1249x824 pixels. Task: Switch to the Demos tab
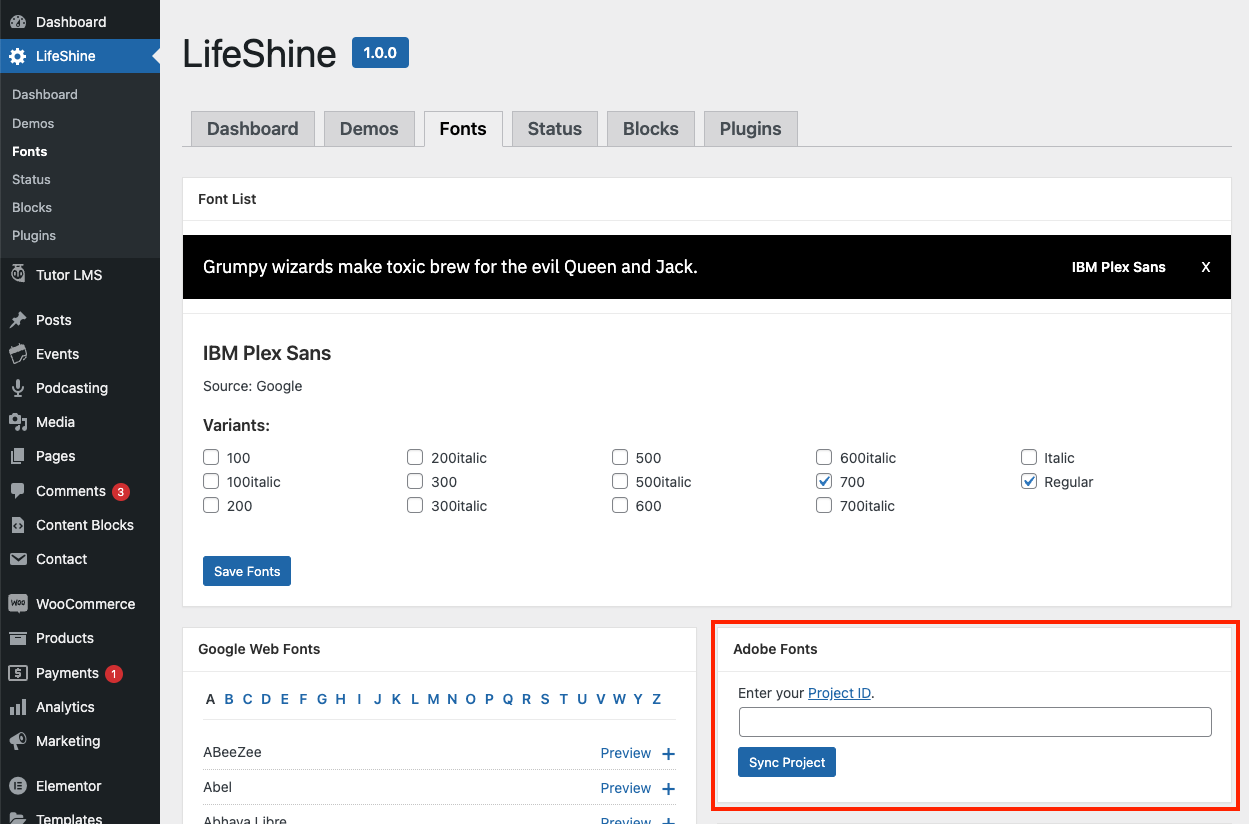(369, 129)
